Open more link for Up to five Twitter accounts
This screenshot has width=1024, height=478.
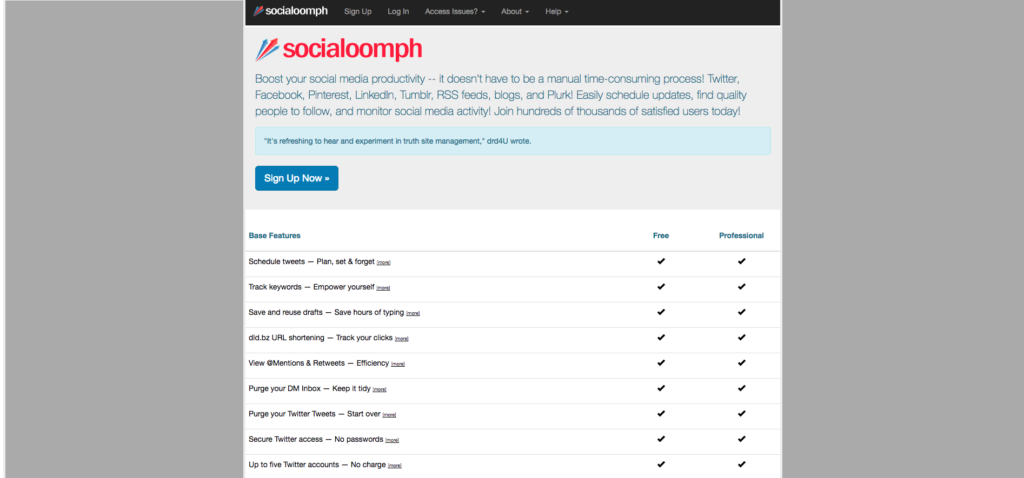coord(394,466)
